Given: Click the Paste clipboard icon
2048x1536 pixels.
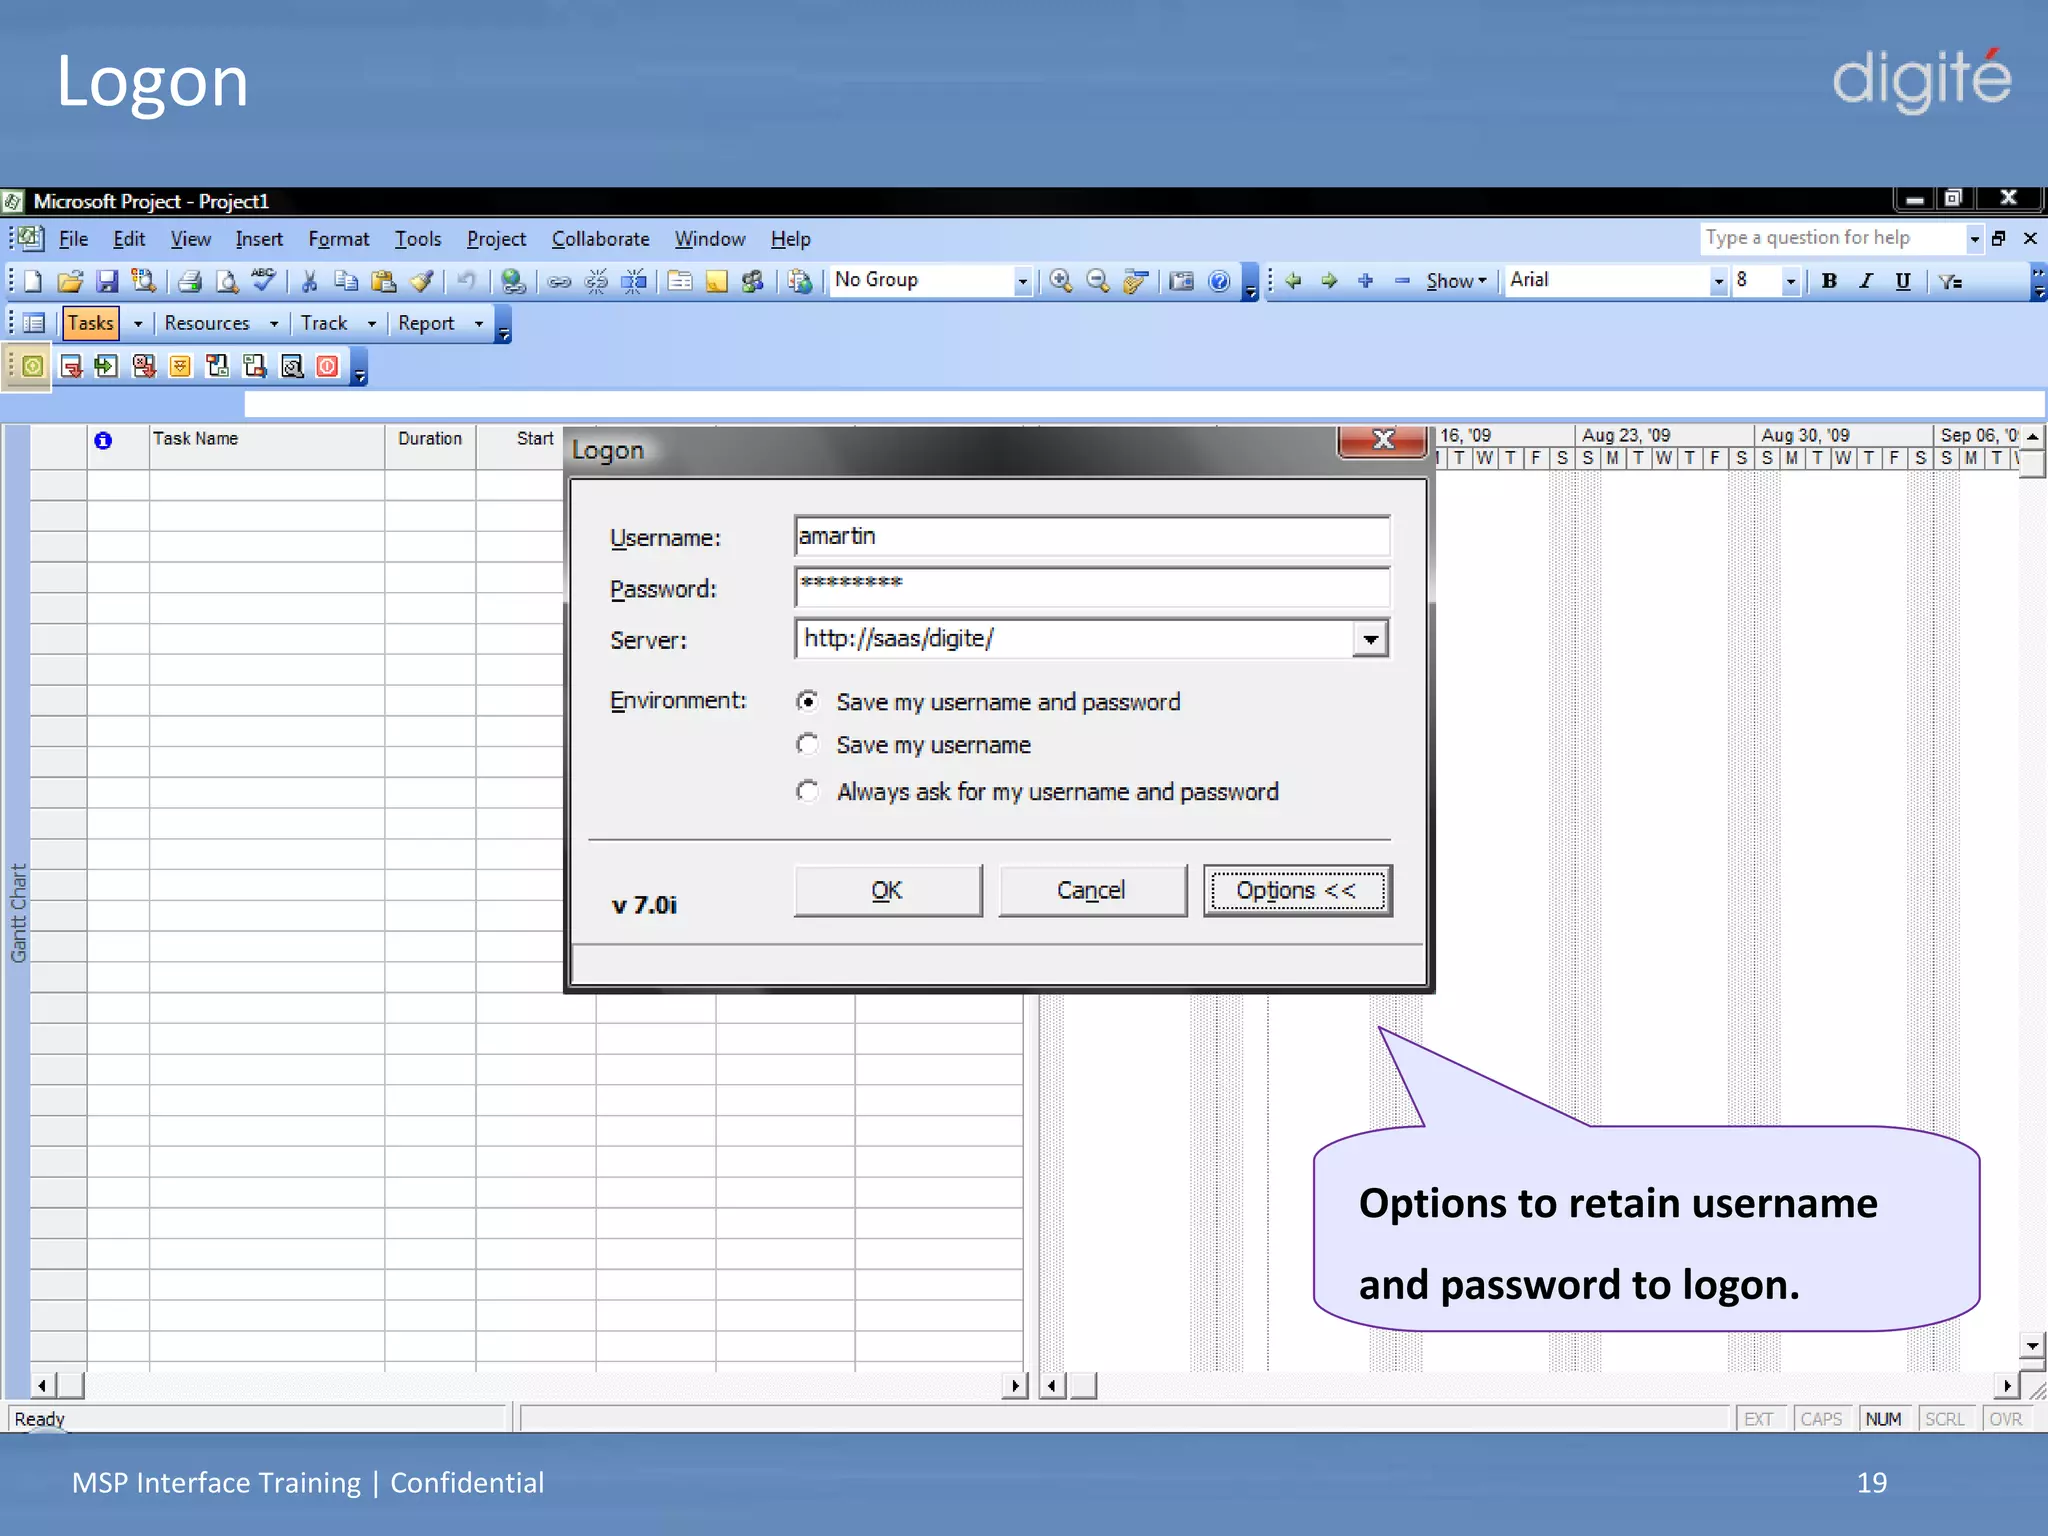Looking at the screenshot, I should click(x=383, y=281).
